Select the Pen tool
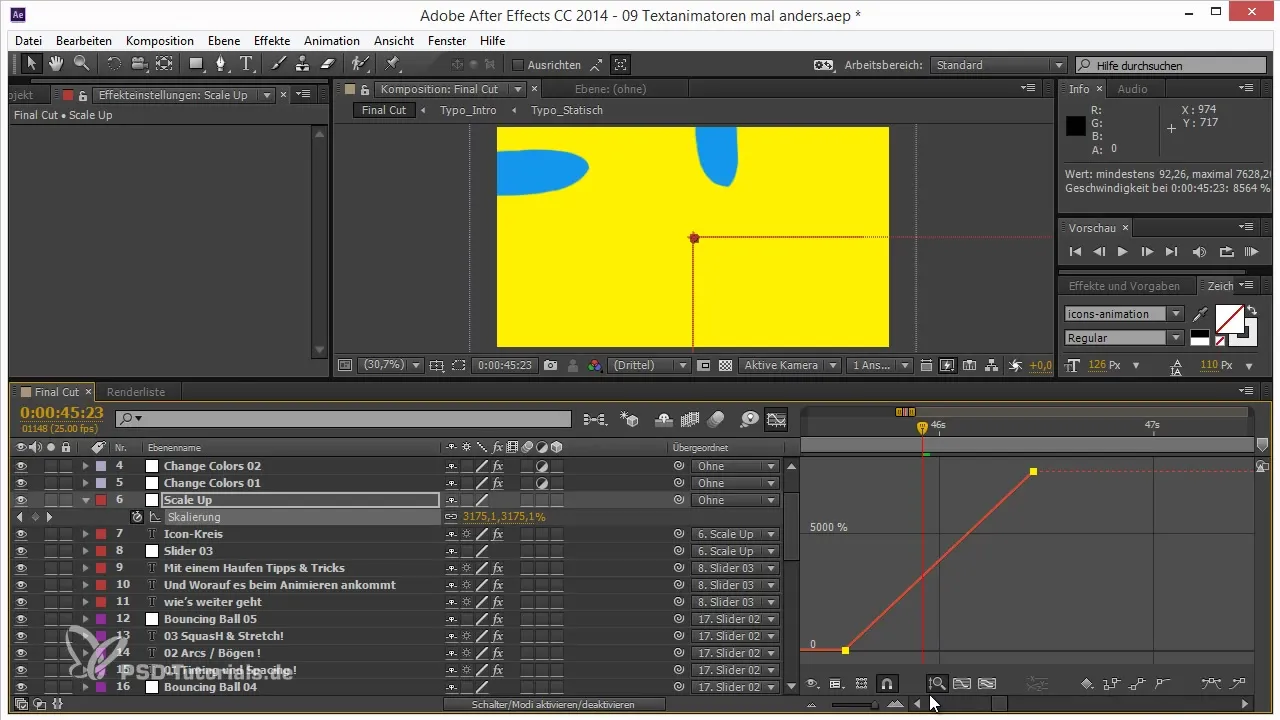 222,64
